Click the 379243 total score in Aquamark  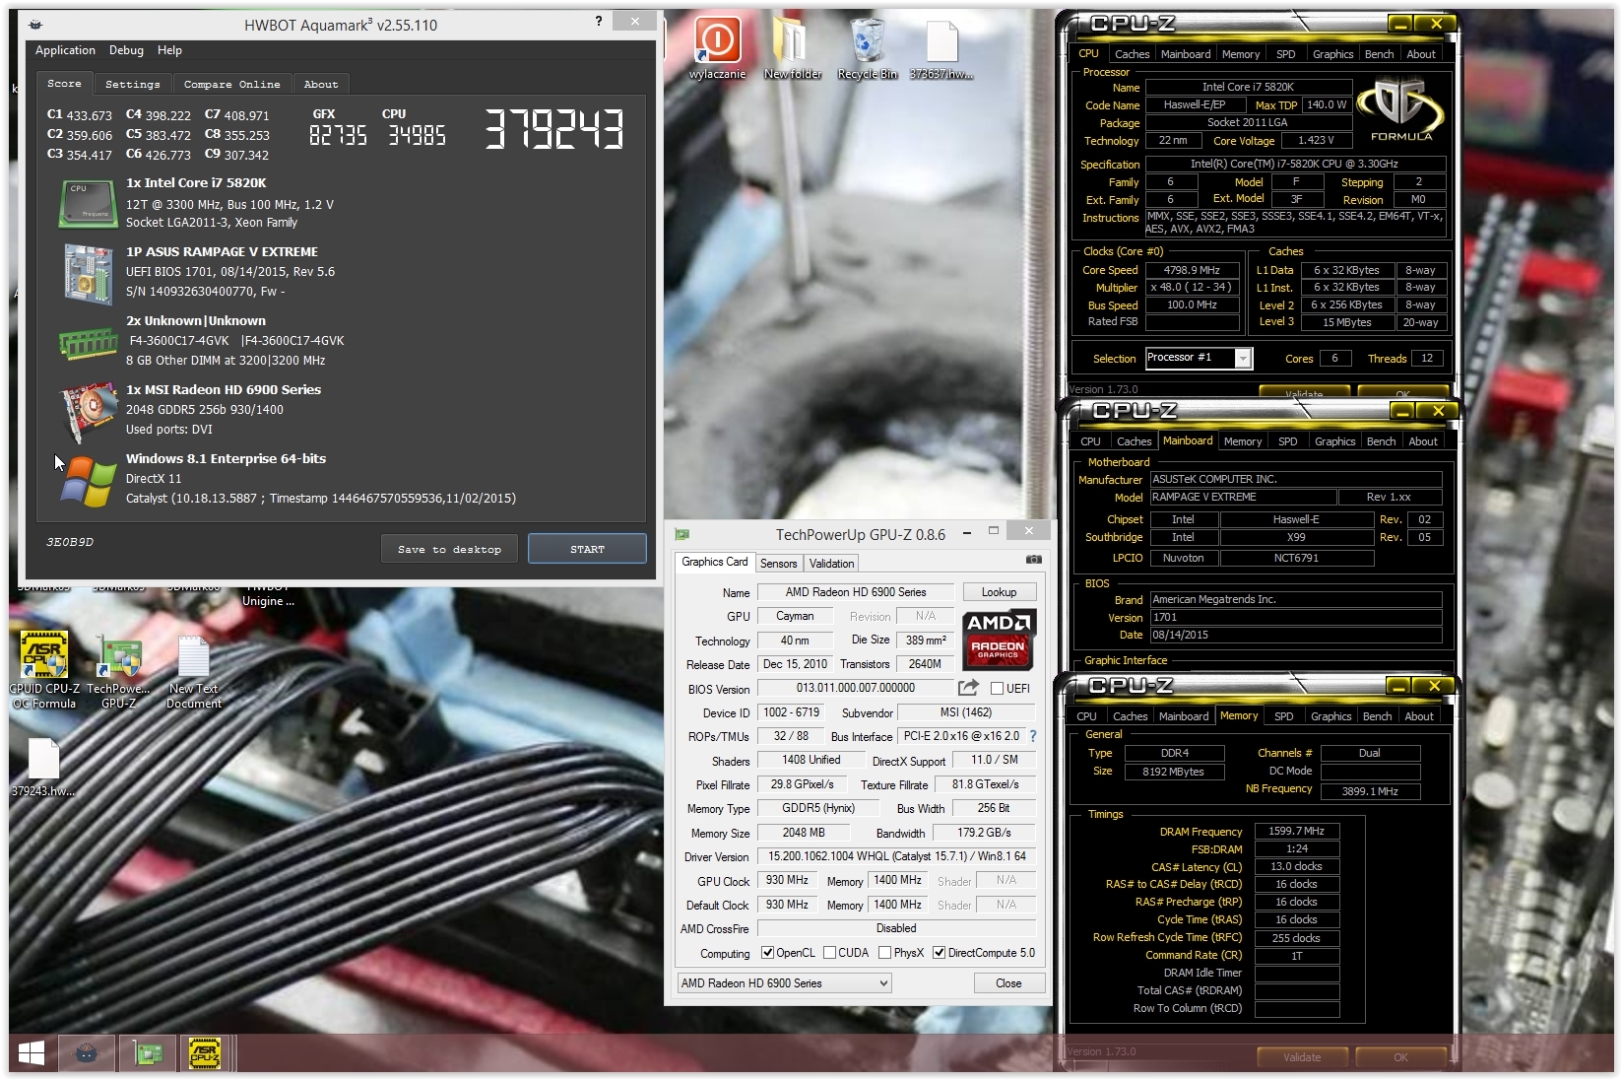[x=554, y=129]
